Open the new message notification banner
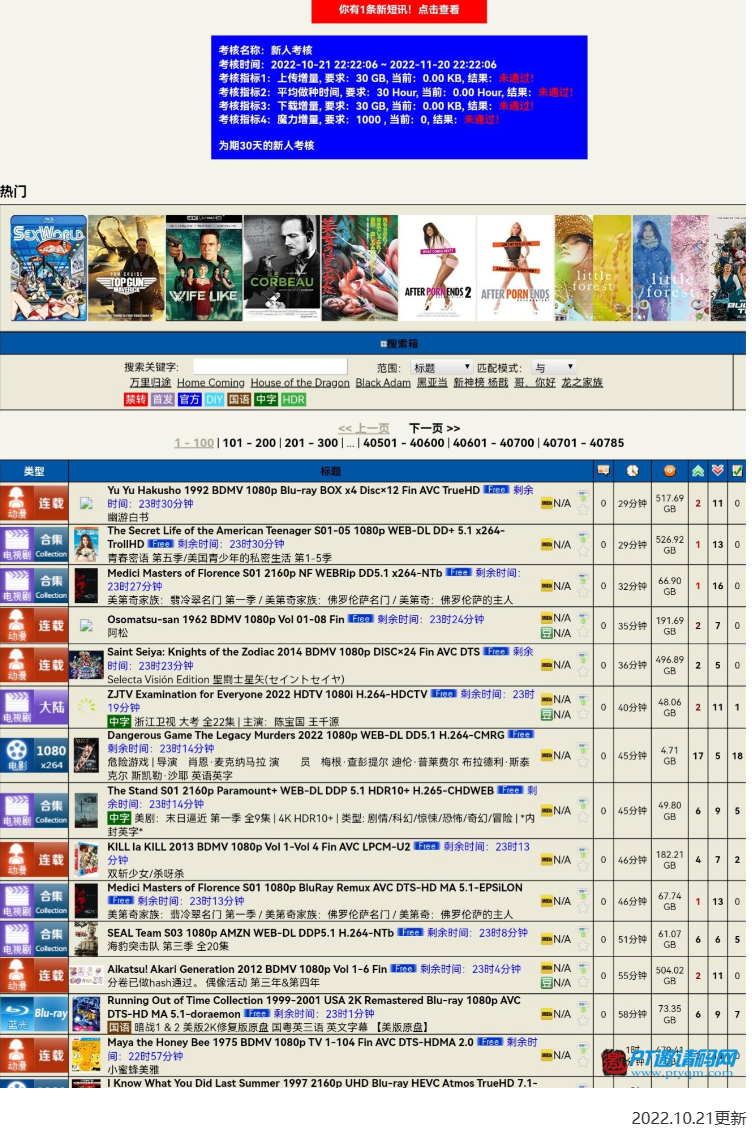This screenshot has width=752, height=1131. pyautogui.click(x=399, y=10)
